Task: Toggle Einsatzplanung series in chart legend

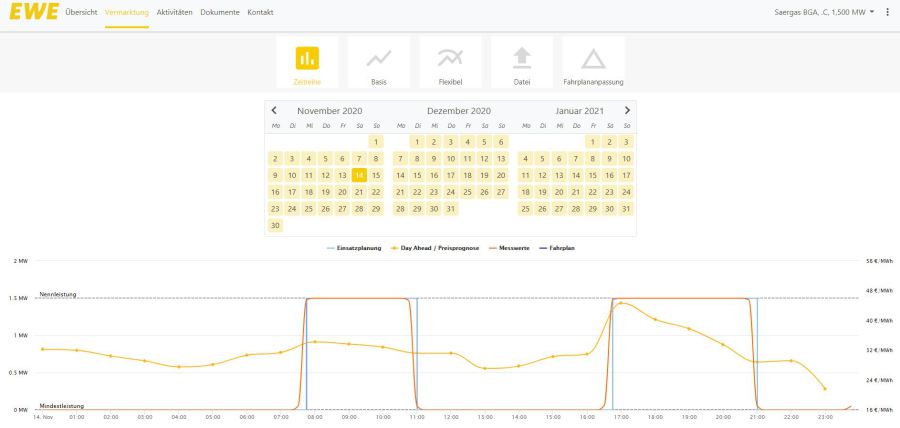Action: 355,247
